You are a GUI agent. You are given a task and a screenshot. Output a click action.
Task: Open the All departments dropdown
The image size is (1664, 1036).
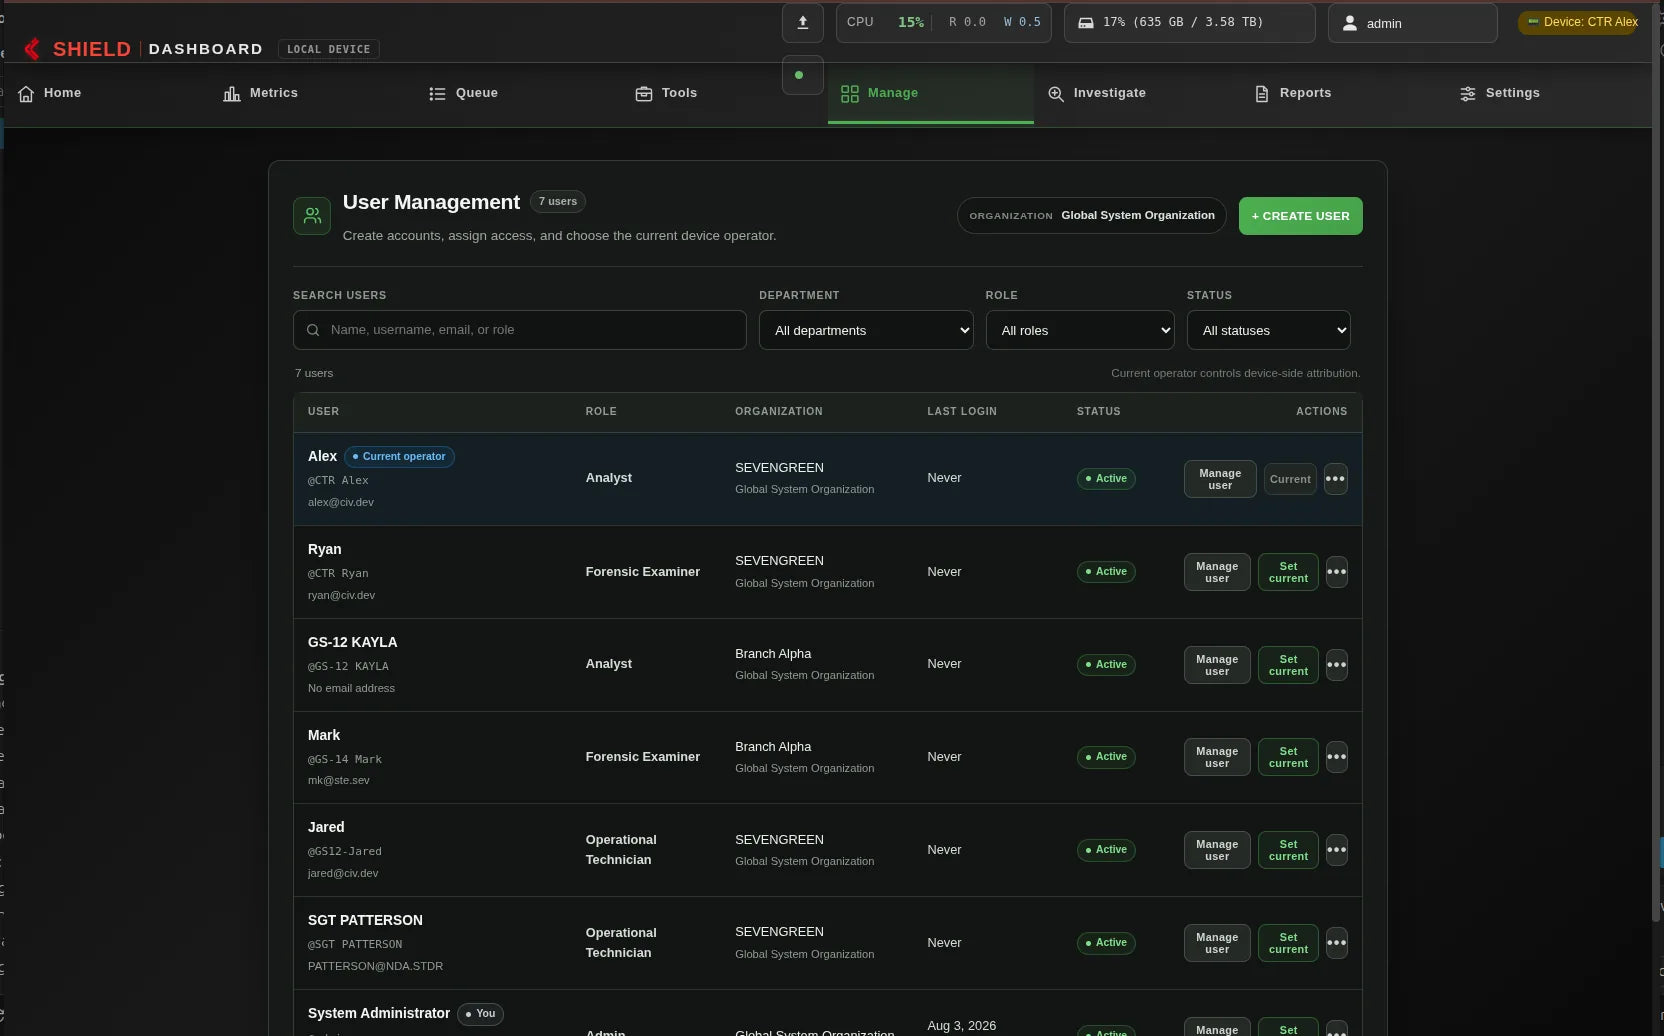(866, 330)
